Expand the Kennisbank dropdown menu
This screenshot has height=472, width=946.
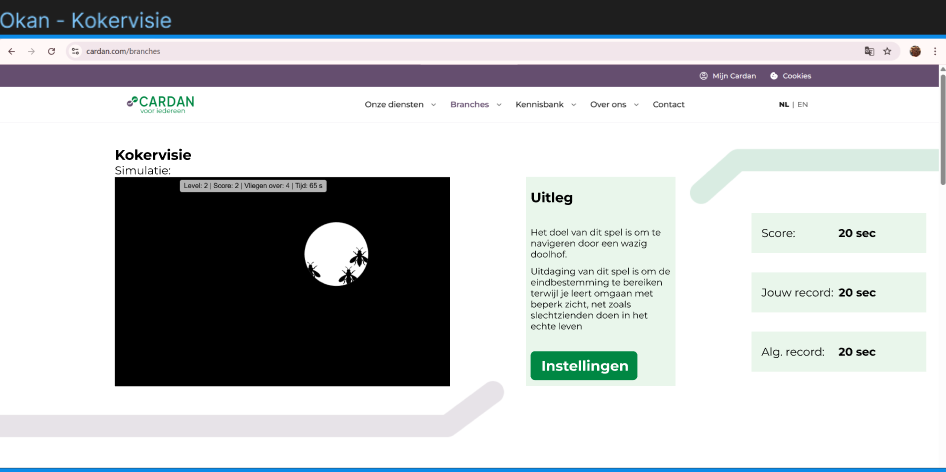[545, 104]
